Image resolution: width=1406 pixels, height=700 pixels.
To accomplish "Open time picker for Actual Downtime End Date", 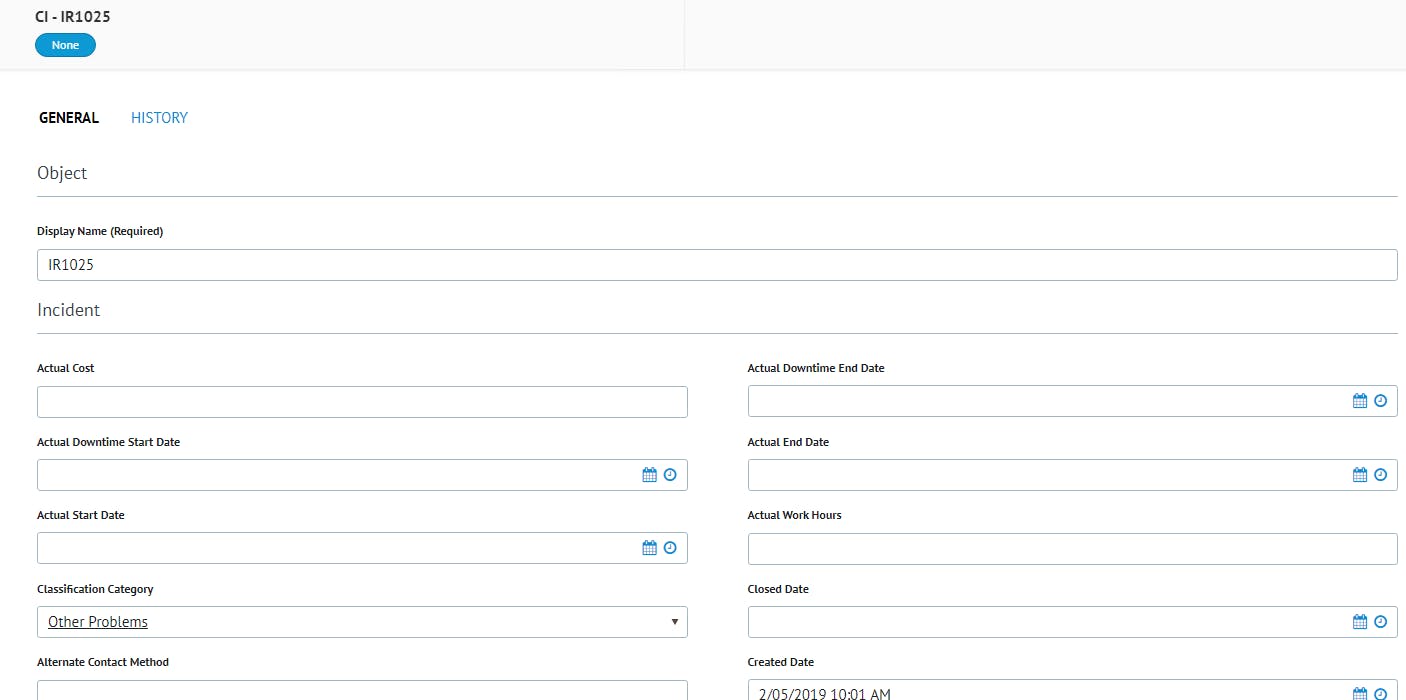I will 1380,401.
